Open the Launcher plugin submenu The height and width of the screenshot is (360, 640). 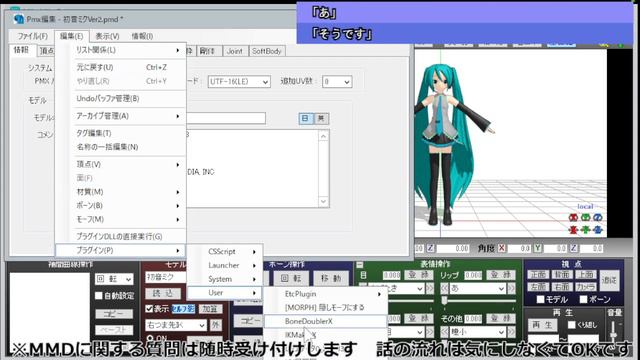pos(225,266)
